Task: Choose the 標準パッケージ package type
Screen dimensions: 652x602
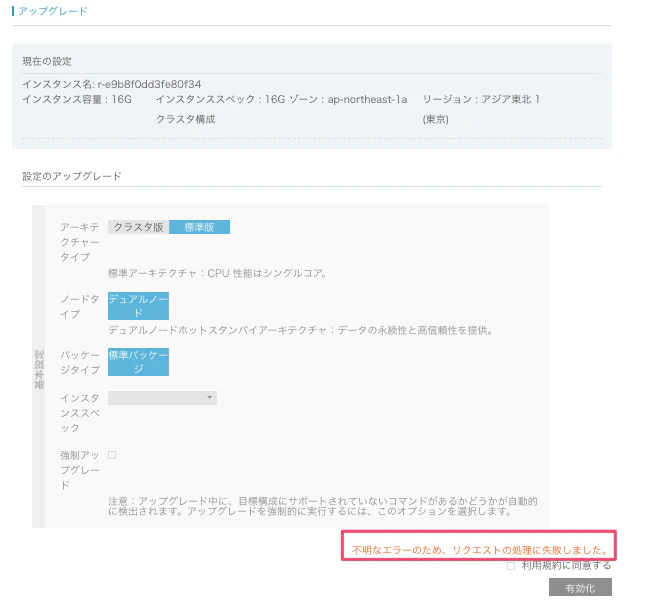Action: [x=138, y=362]
